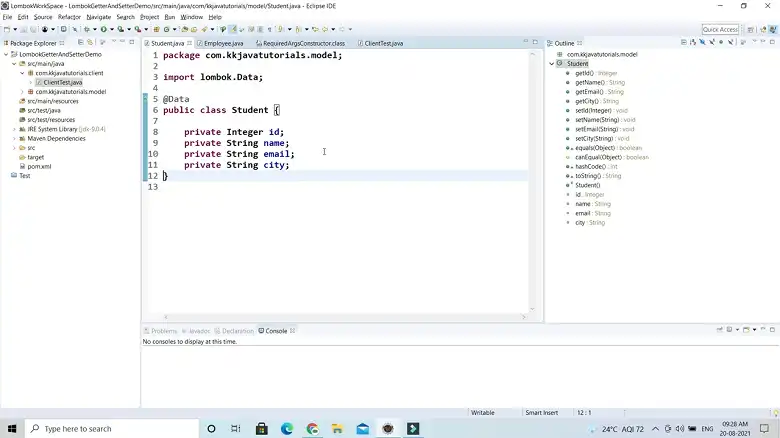Switch to the Java perspective icon
The width and height of the screenshot is (780, 438).
point(773,30)
